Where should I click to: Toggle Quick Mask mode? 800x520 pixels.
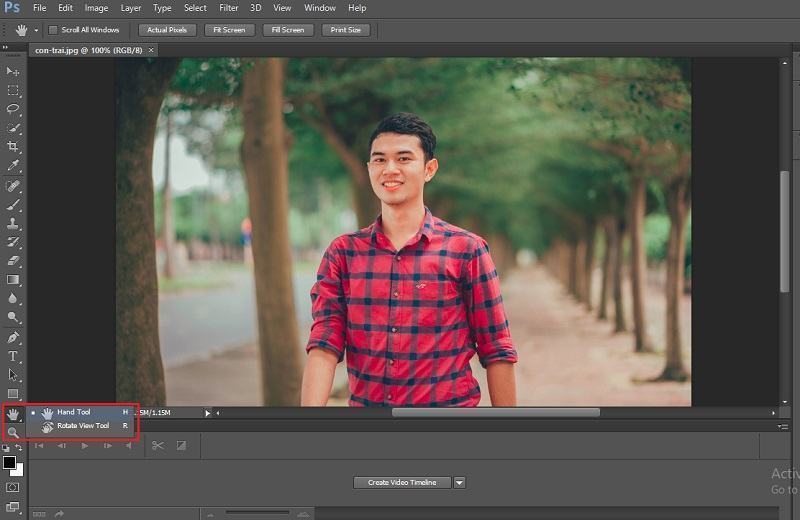tap(13, 487)
